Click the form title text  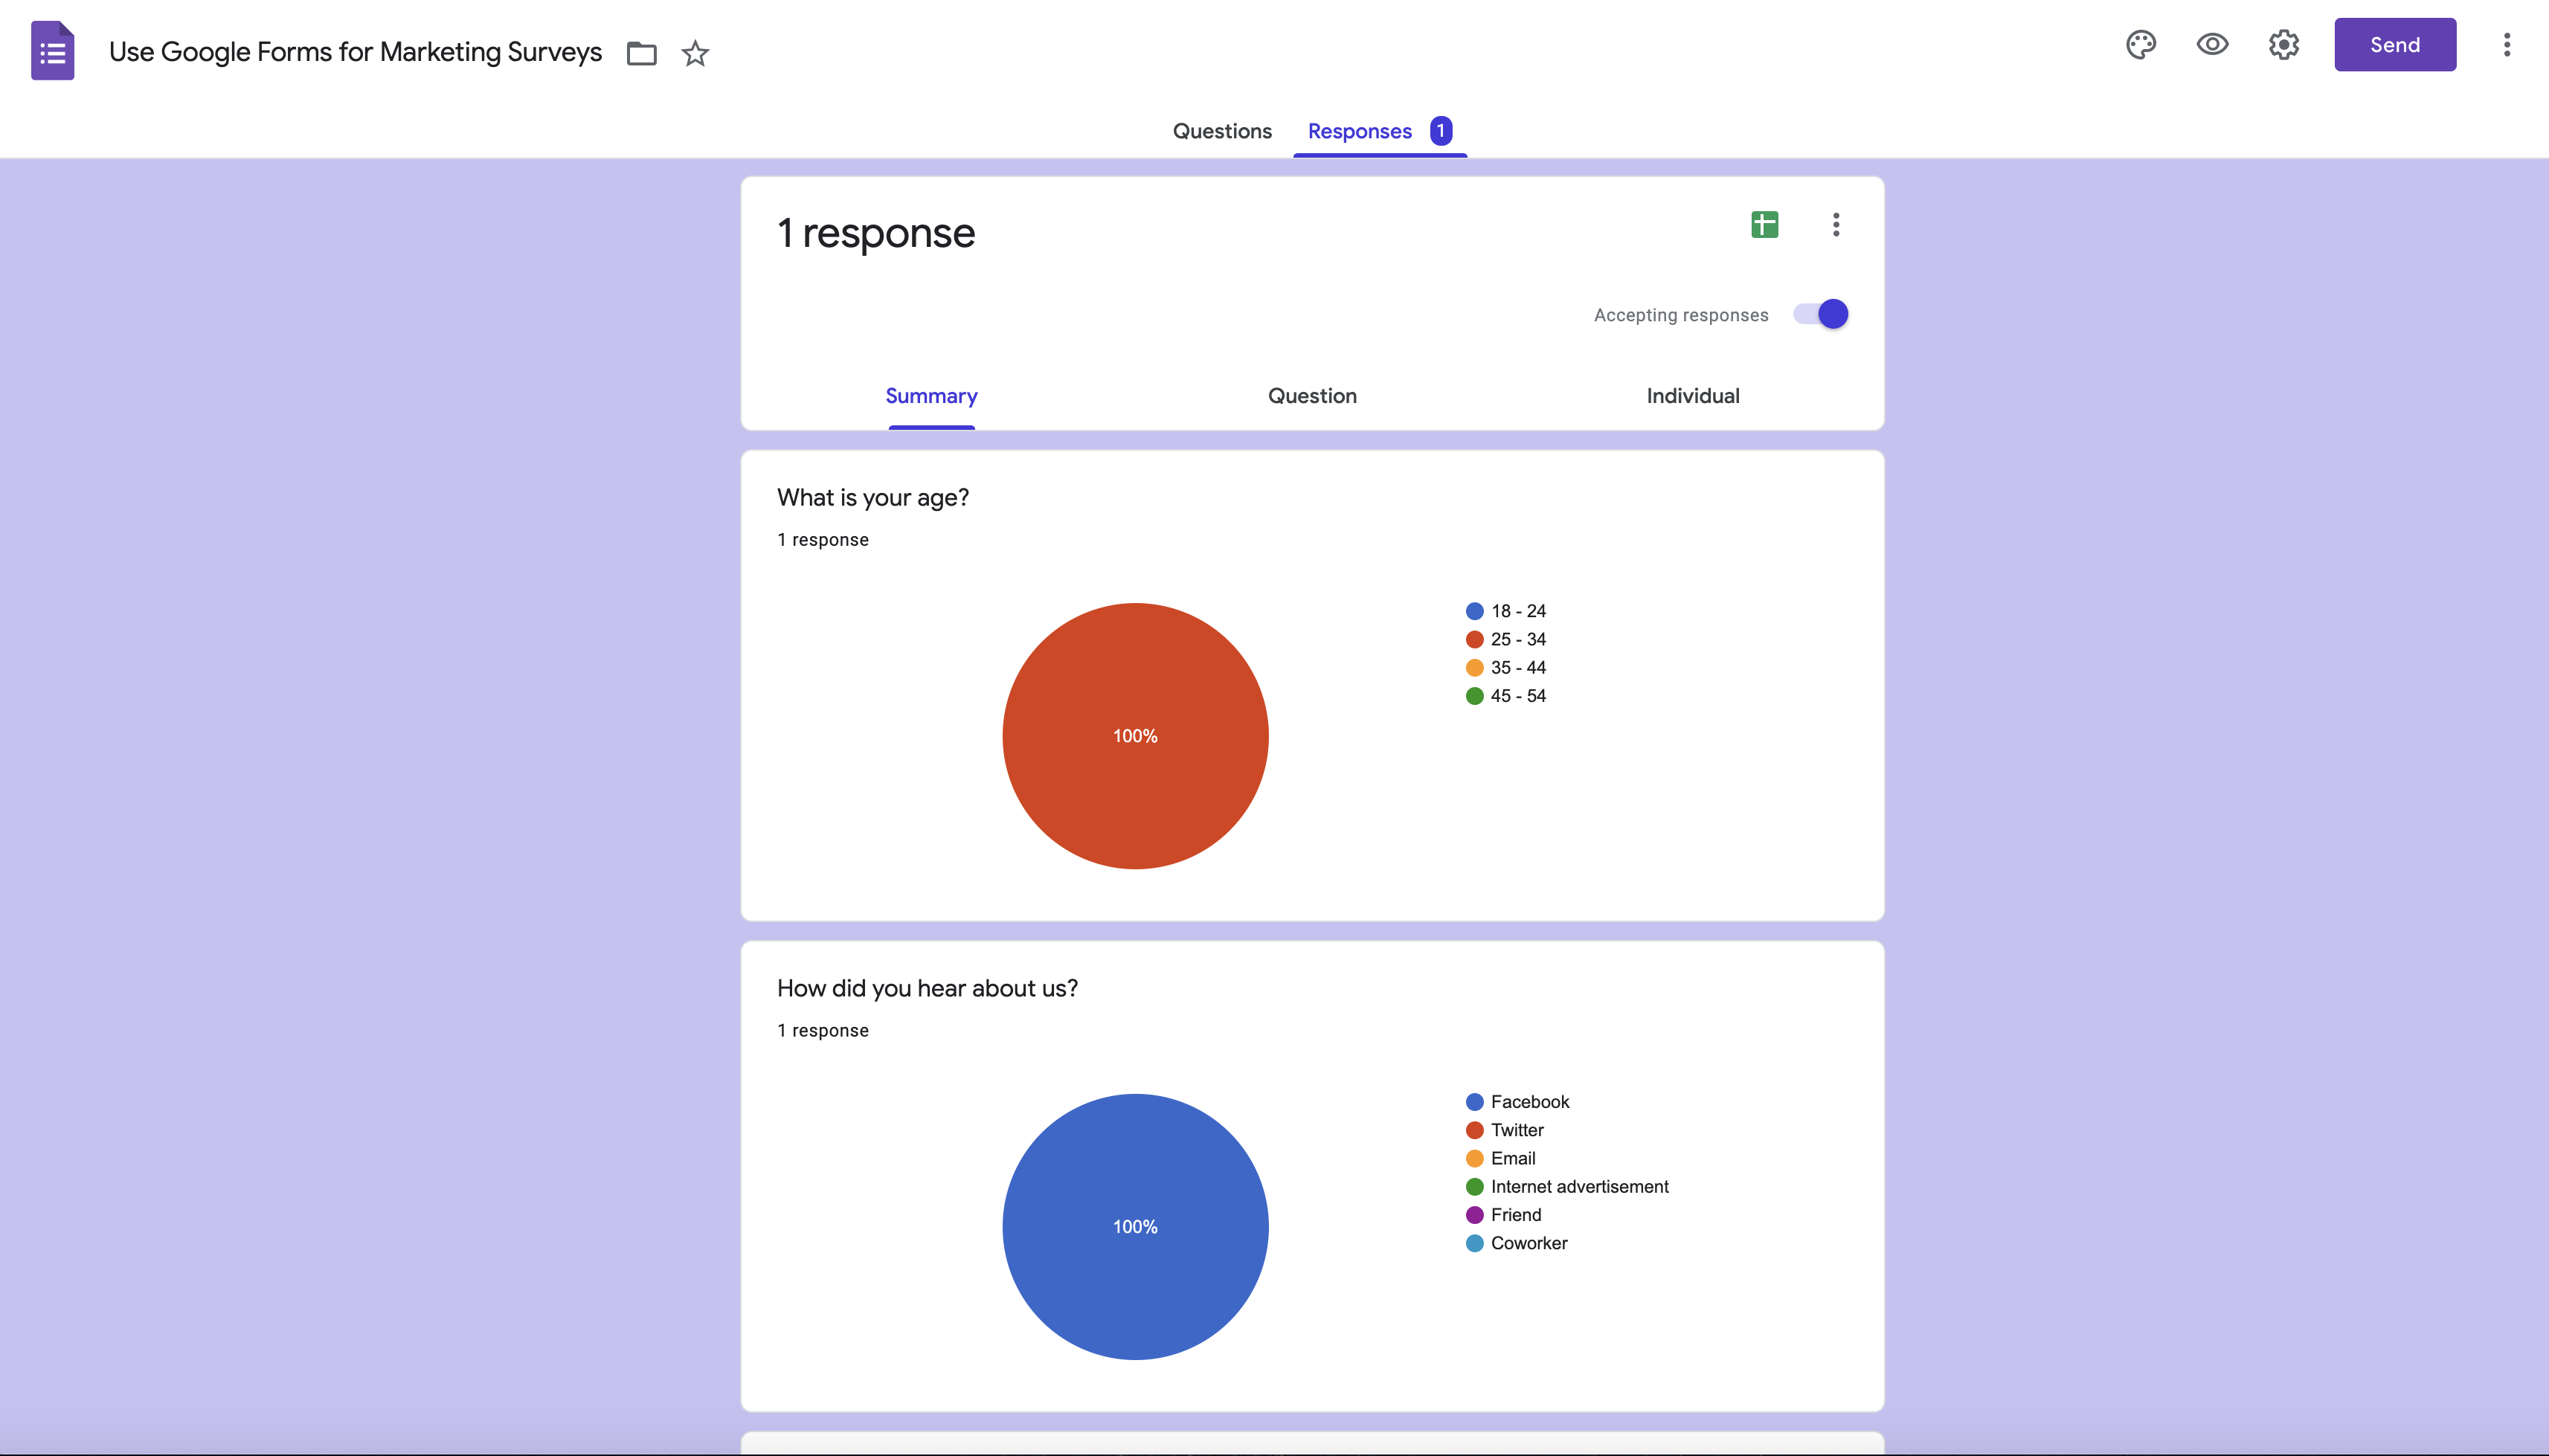355,52
